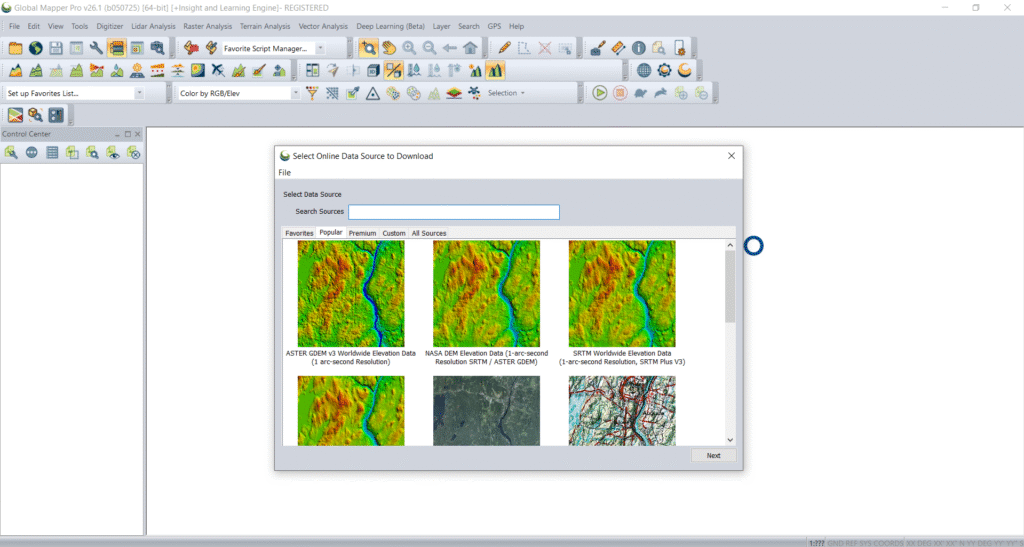The width and height of the screenshot is (1024, 547).
Task: Click the source list scroll up arrow
Action: 730,245
